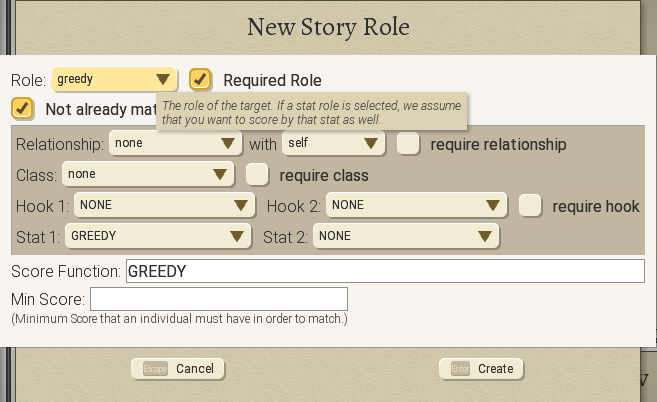657x402 pixels.
Task: Click the New Story Role title
Action: pyautogui.click(x=328, y=27)
